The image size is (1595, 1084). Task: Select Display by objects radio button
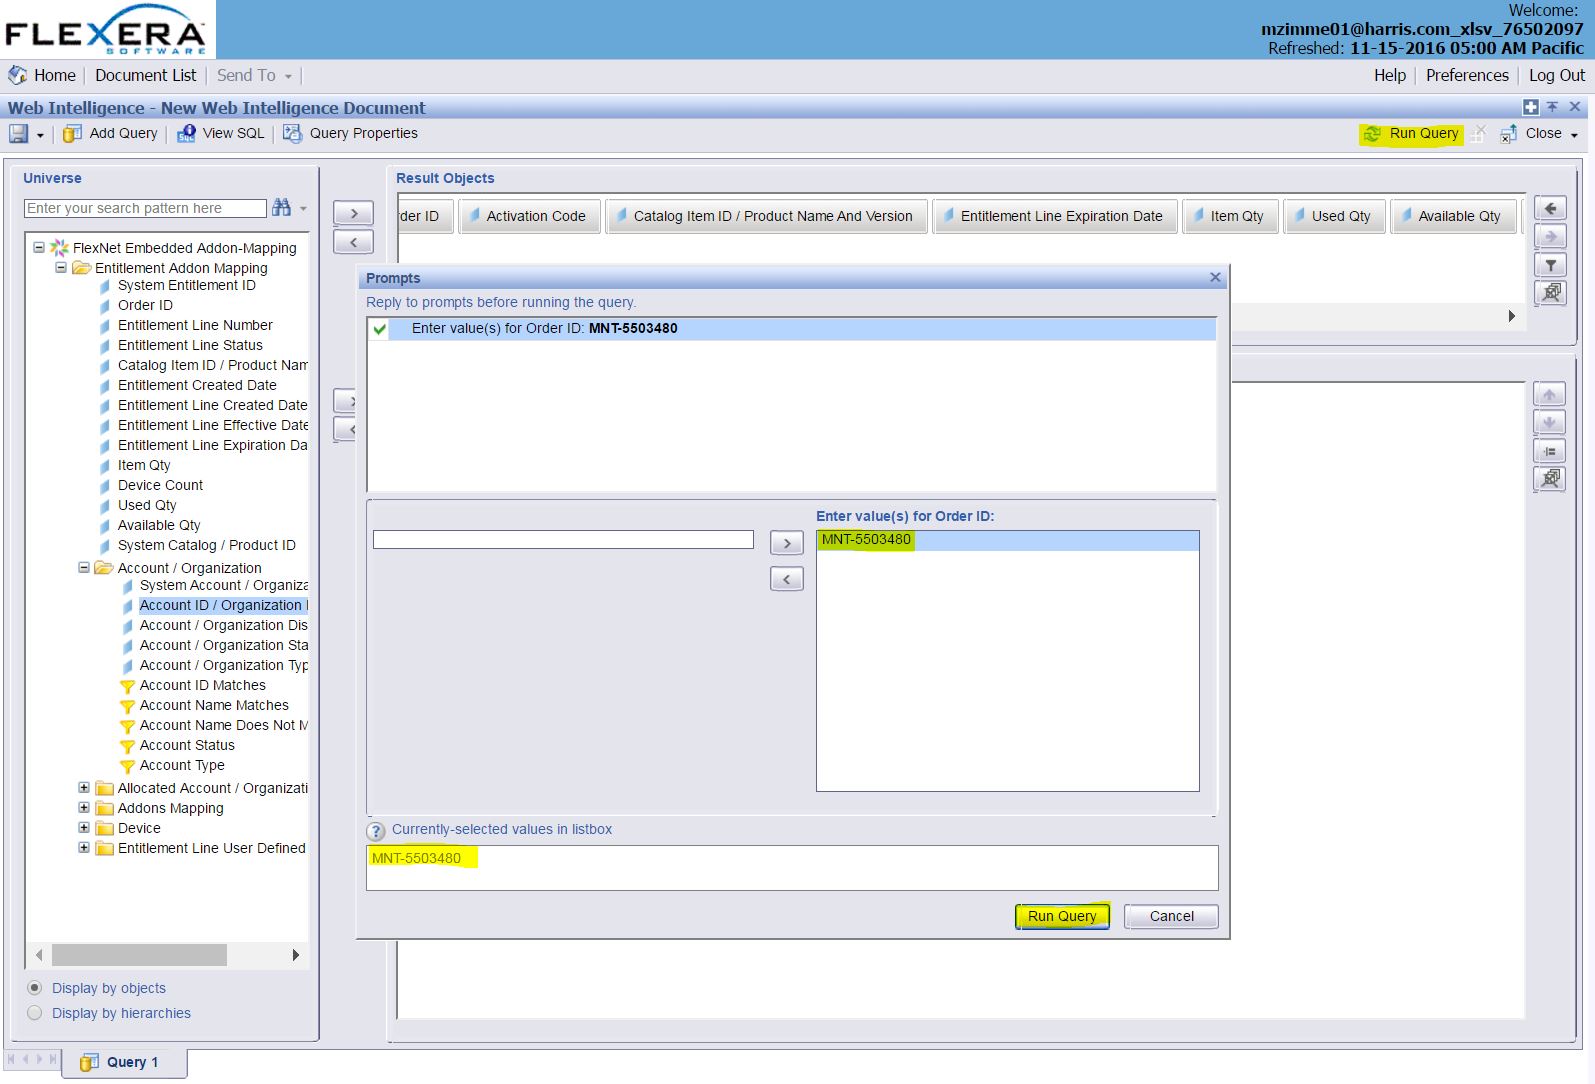click(35, 988)
